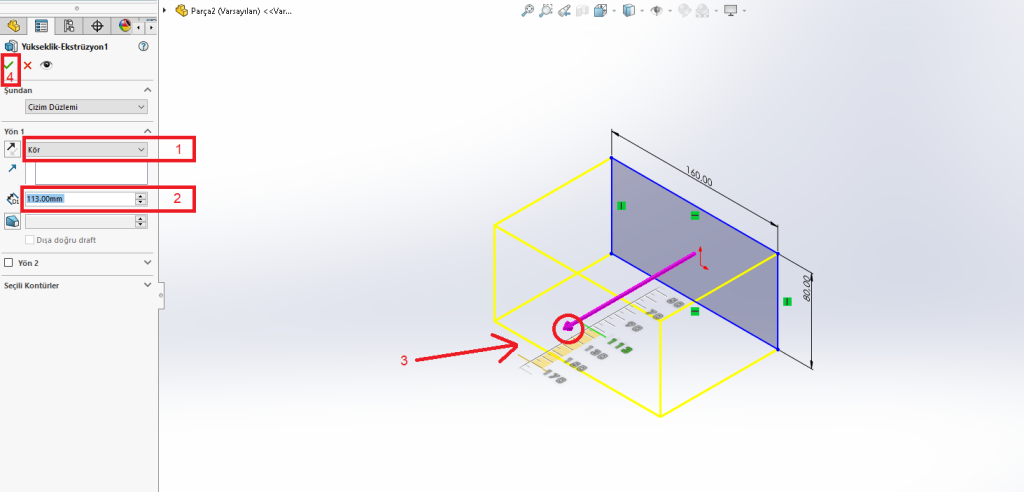
Task: Open the view settings monitor icon
Action: coord(731,11)
